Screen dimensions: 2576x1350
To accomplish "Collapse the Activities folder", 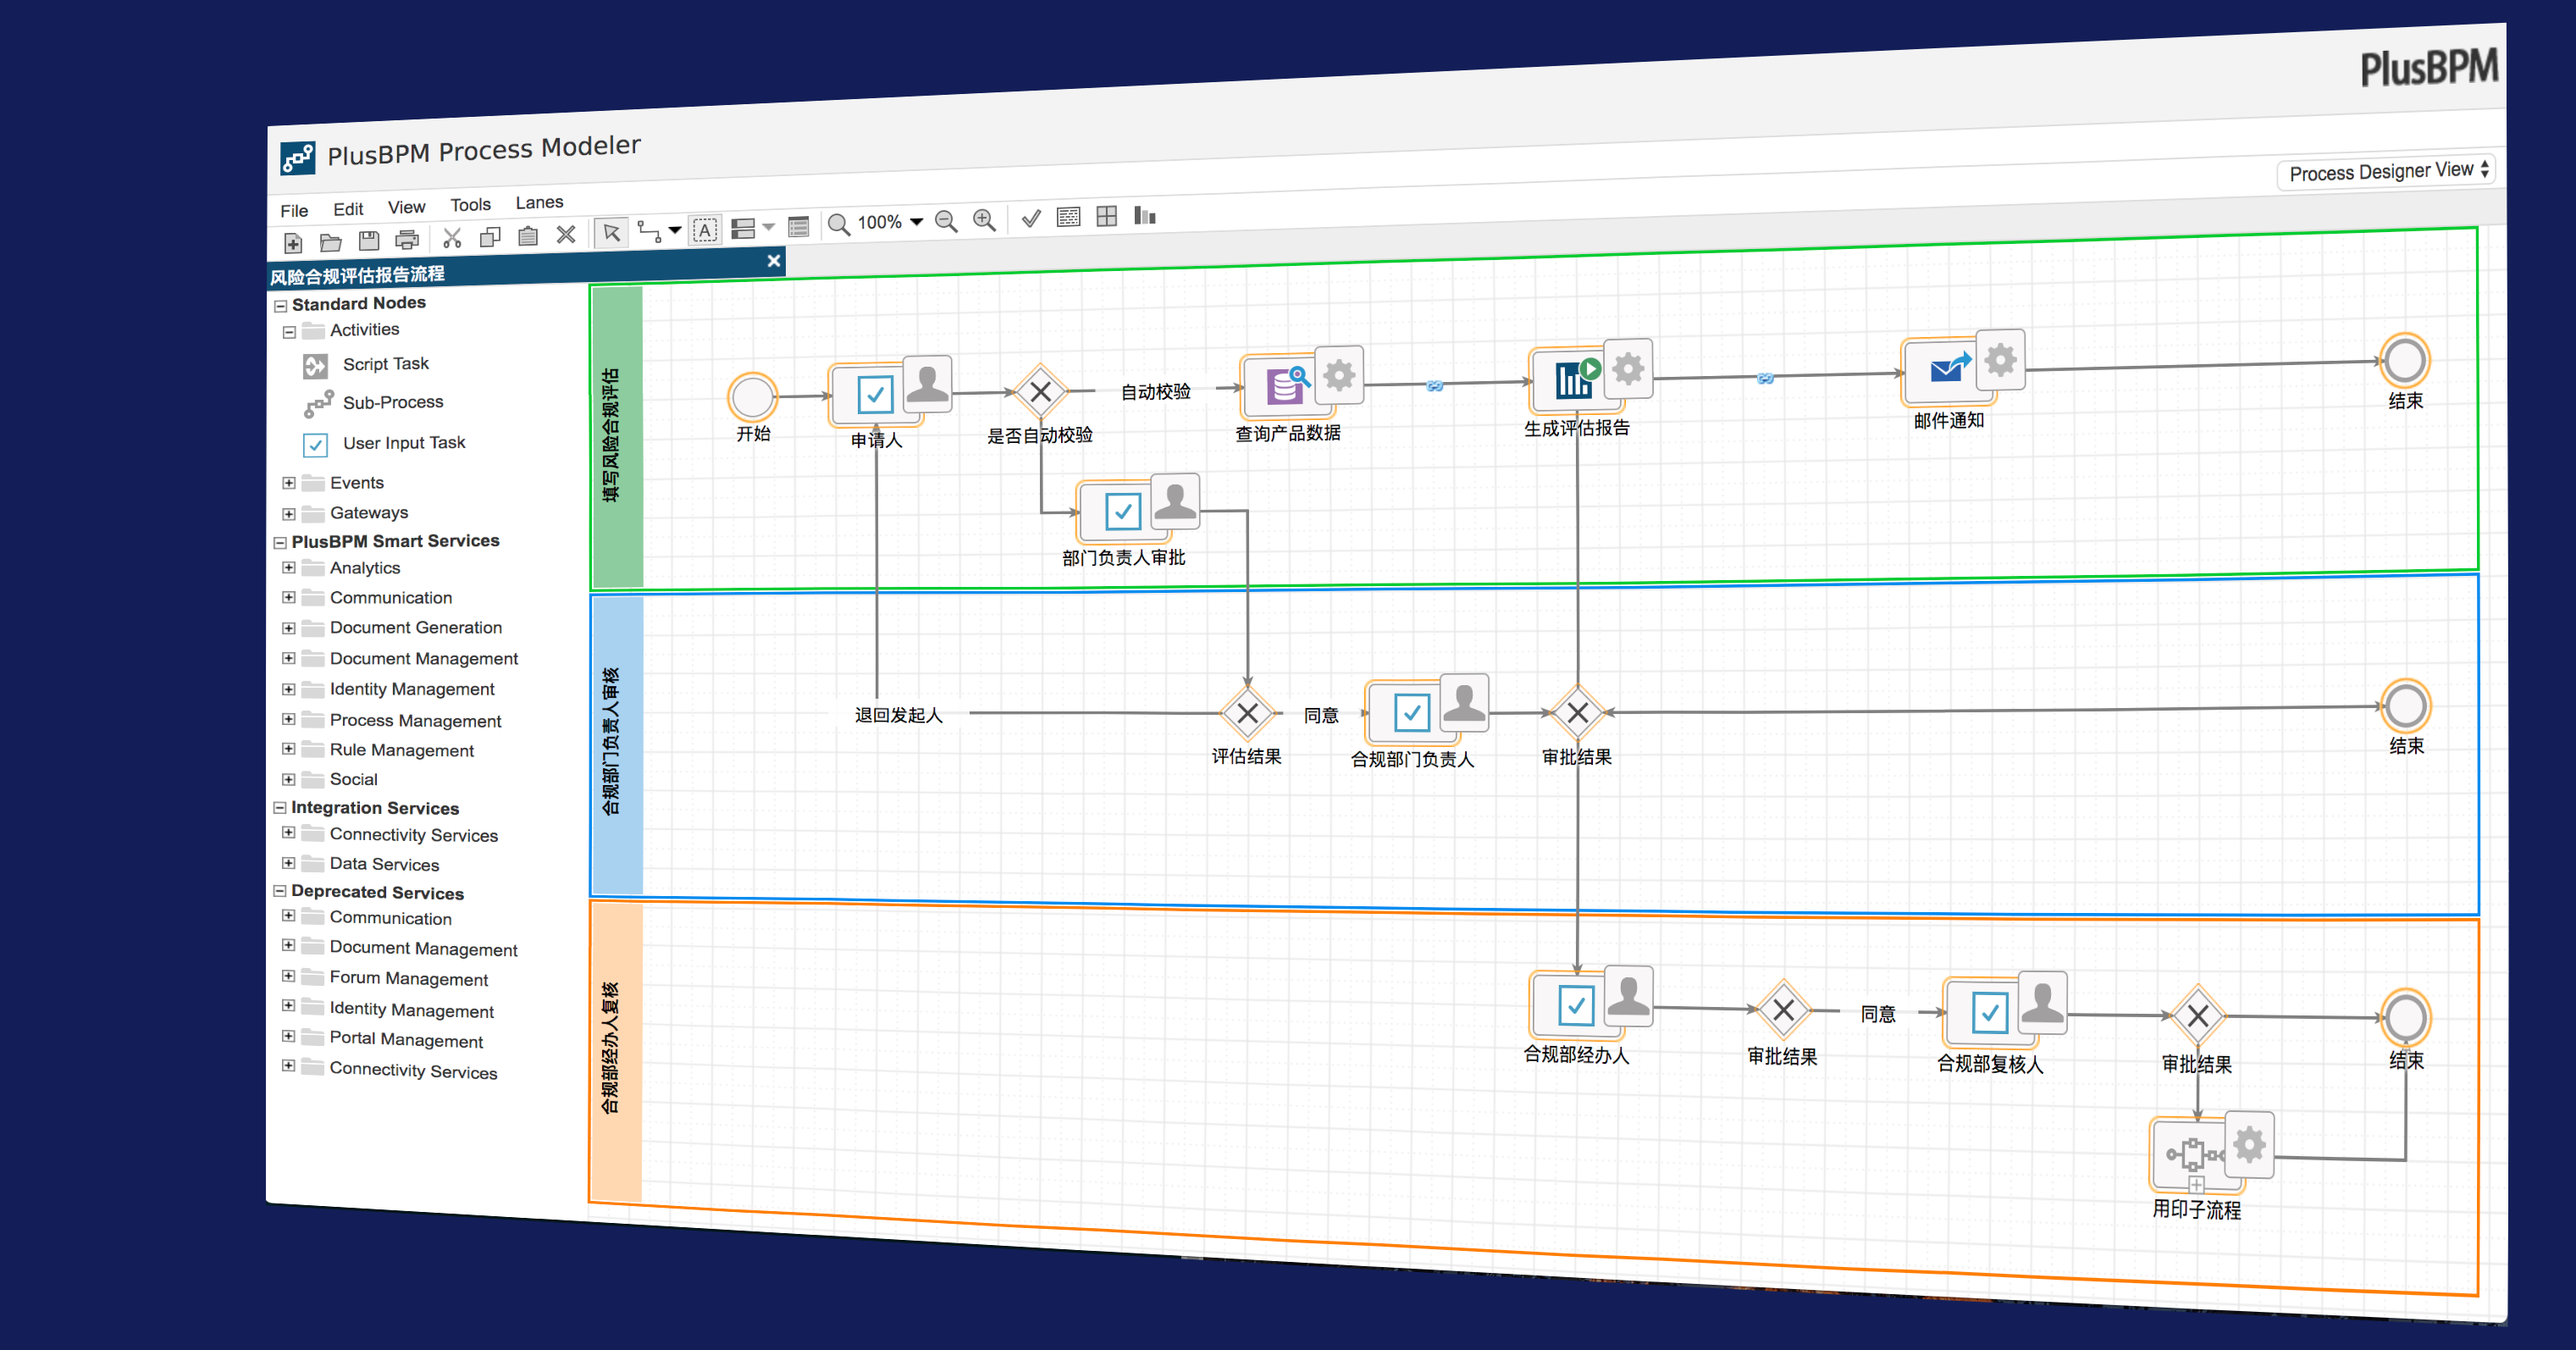I will coord(289,332).
